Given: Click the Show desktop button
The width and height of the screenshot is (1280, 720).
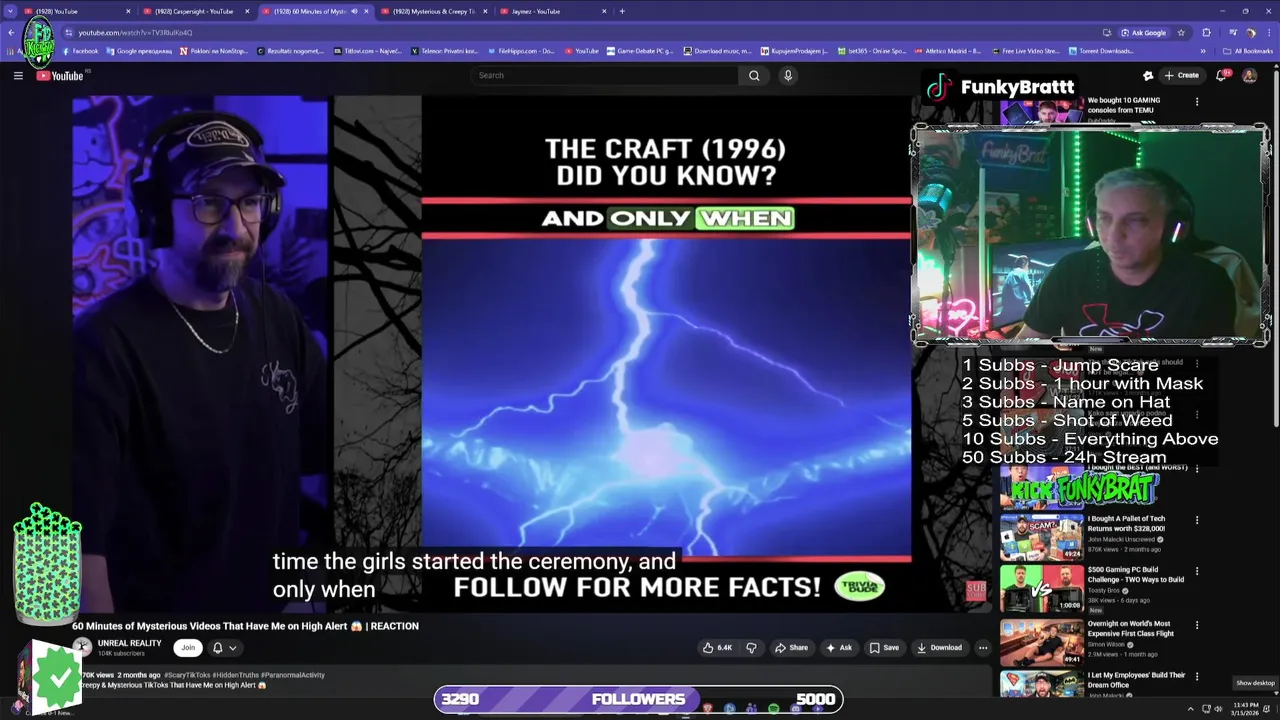Looking at the screenshot, I should (1255, 683).
